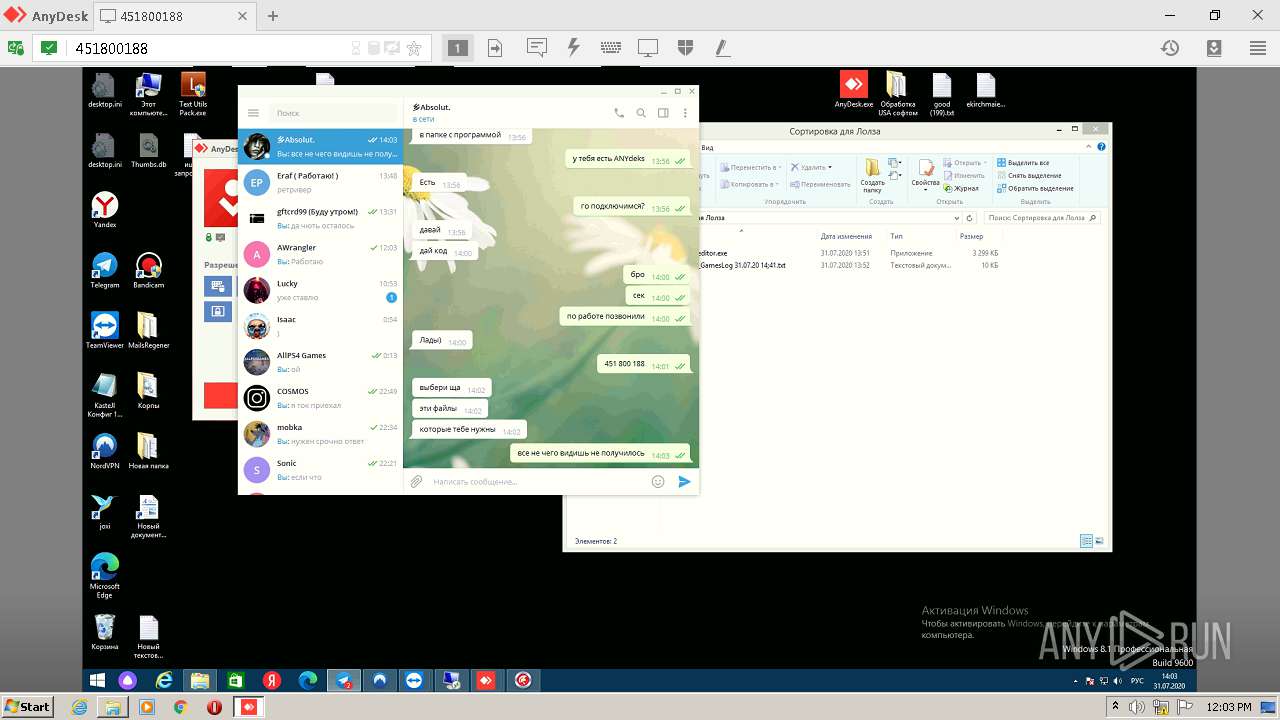Click the '451 800 188' message bubble
The height and width of the screenshot is (720, 1280).
pos(644,365)
